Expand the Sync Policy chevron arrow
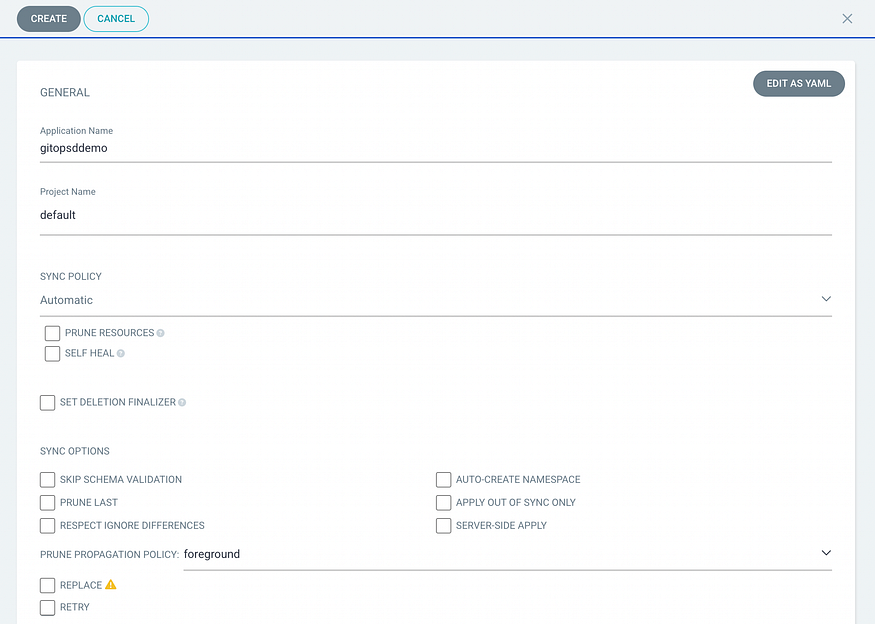 tap(826, 299)
